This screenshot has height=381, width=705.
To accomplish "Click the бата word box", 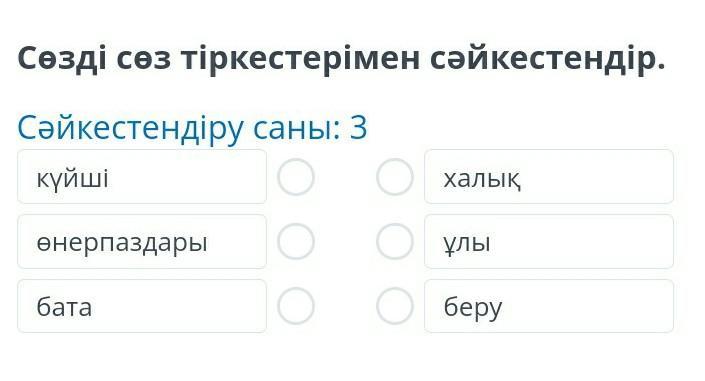I will pos(142,306).
